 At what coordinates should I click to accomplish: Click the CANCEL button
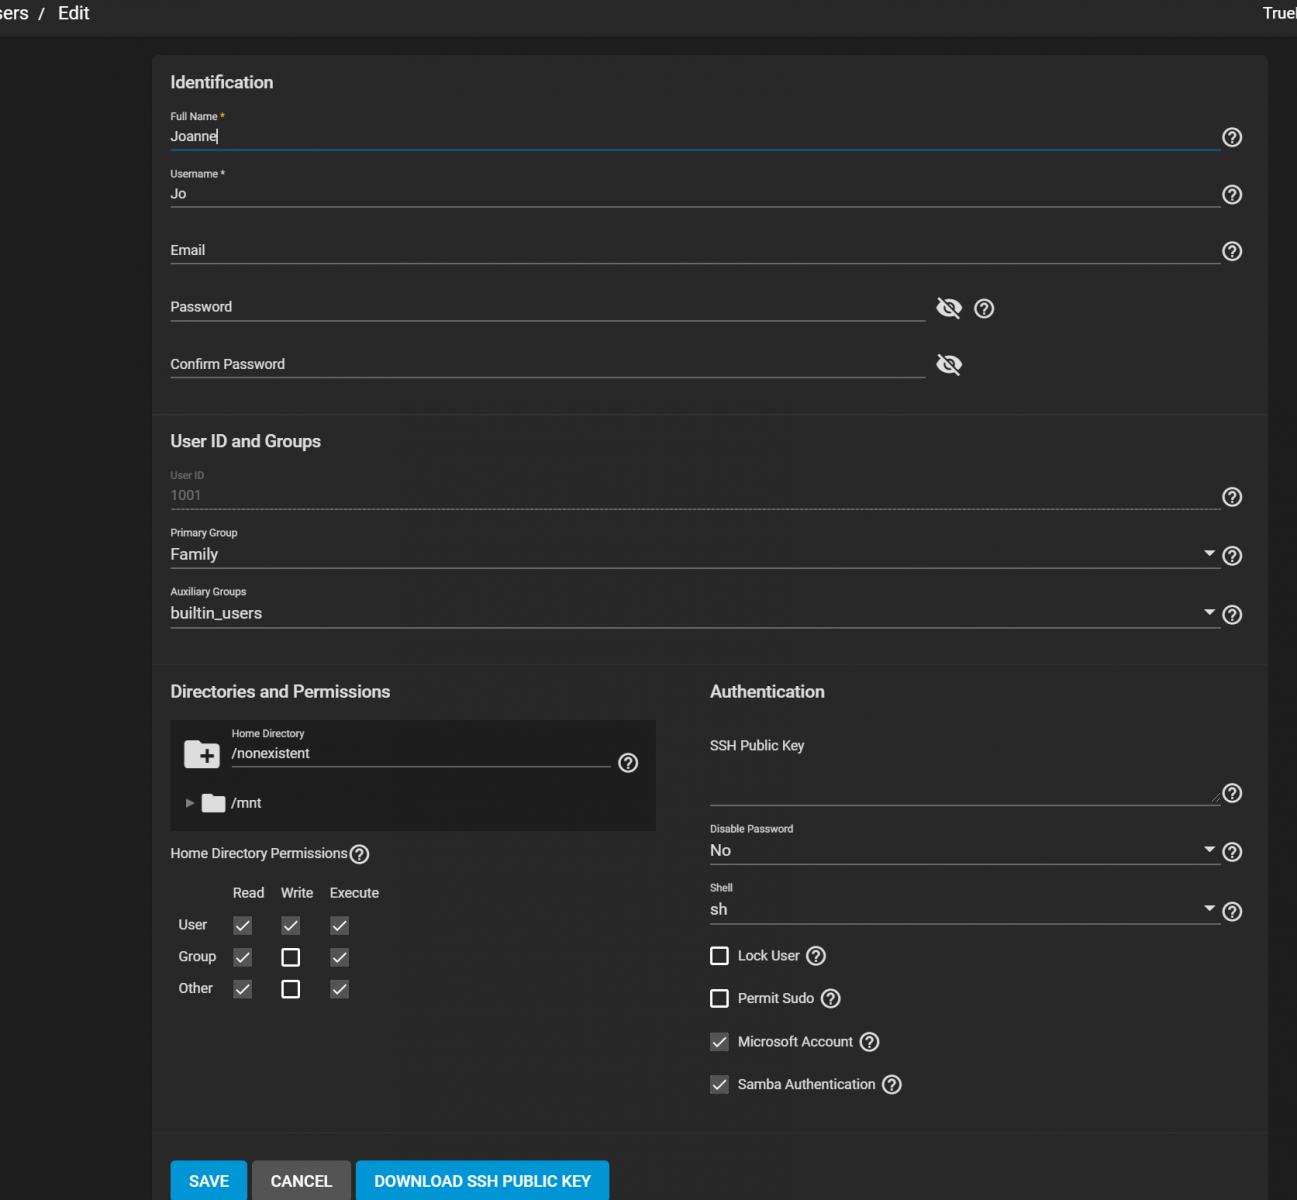[301, 1181]
